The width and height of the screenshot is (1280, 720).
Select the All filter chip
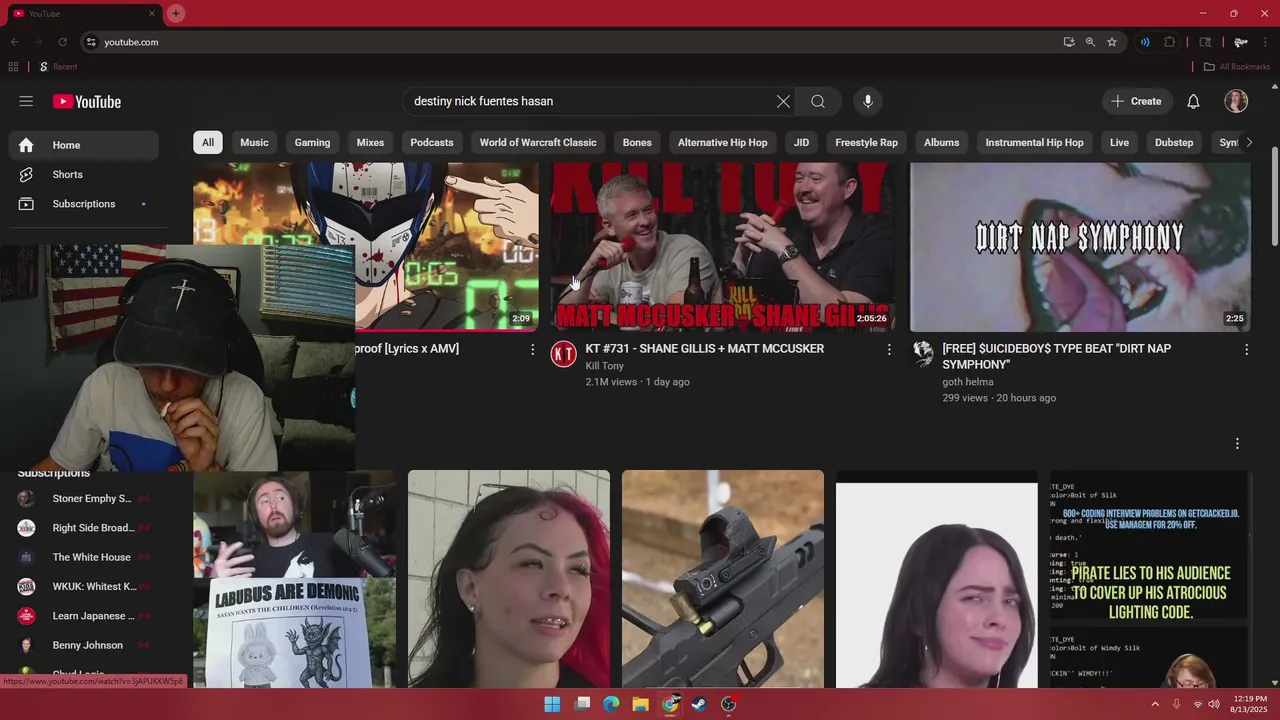tap(208, 142)
